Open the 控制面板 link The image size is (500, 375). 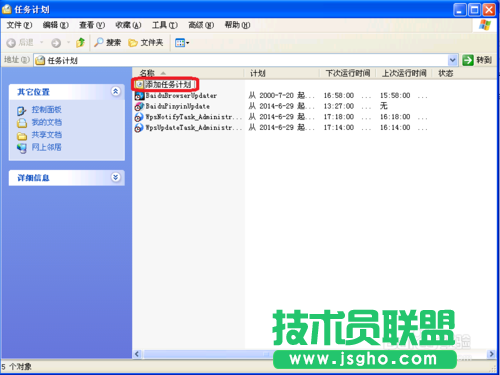[47, 110]
